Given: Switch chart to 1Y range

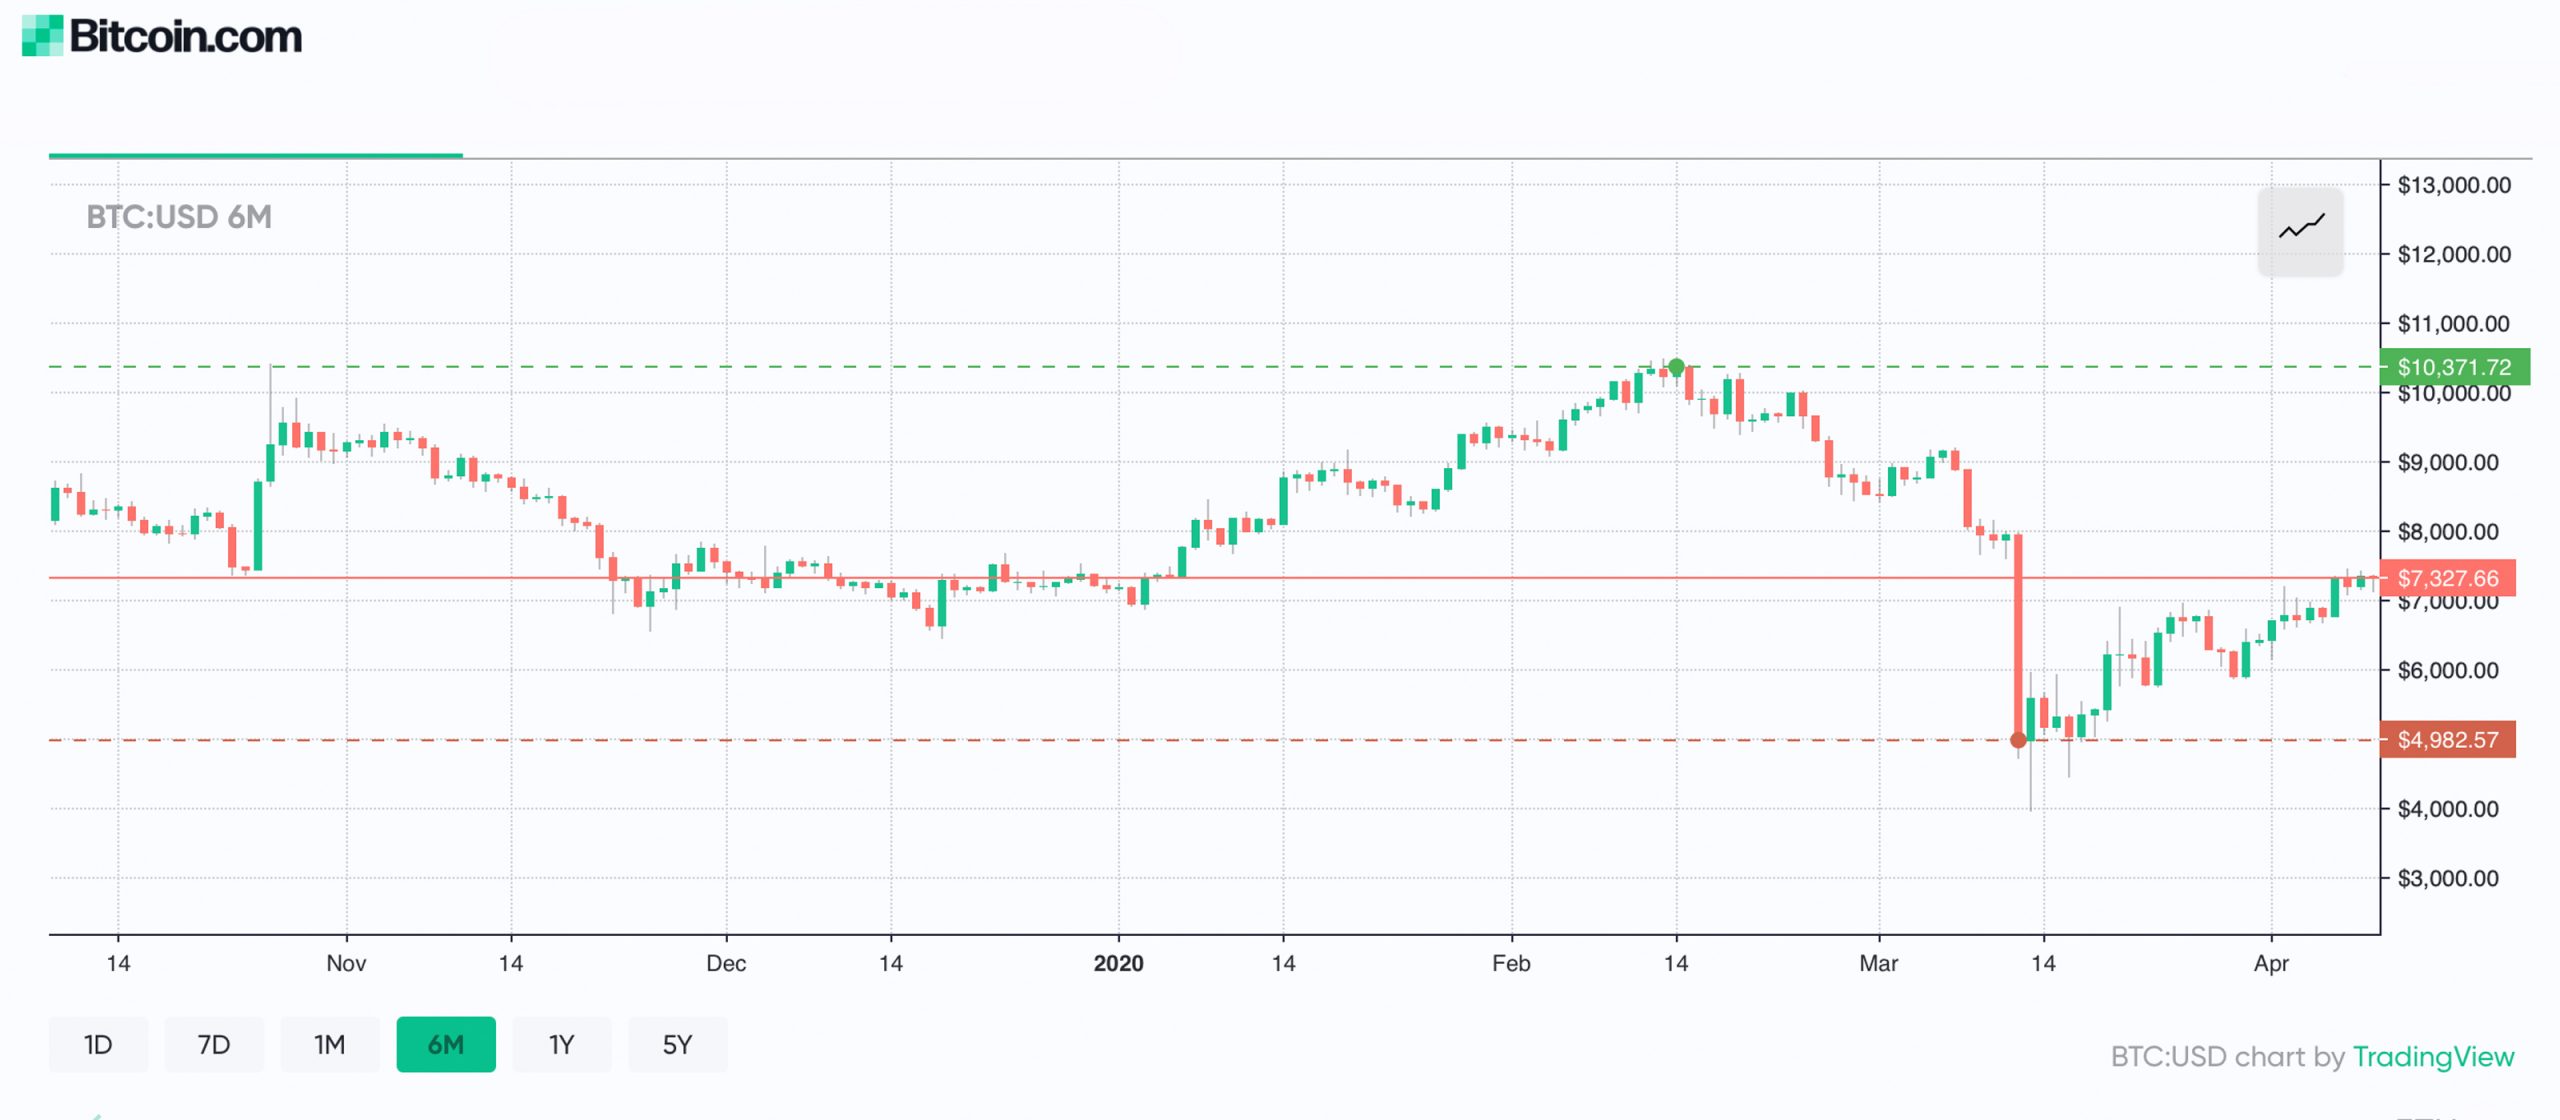Looking at the screenshot, I should click(x=562, y=1045).
